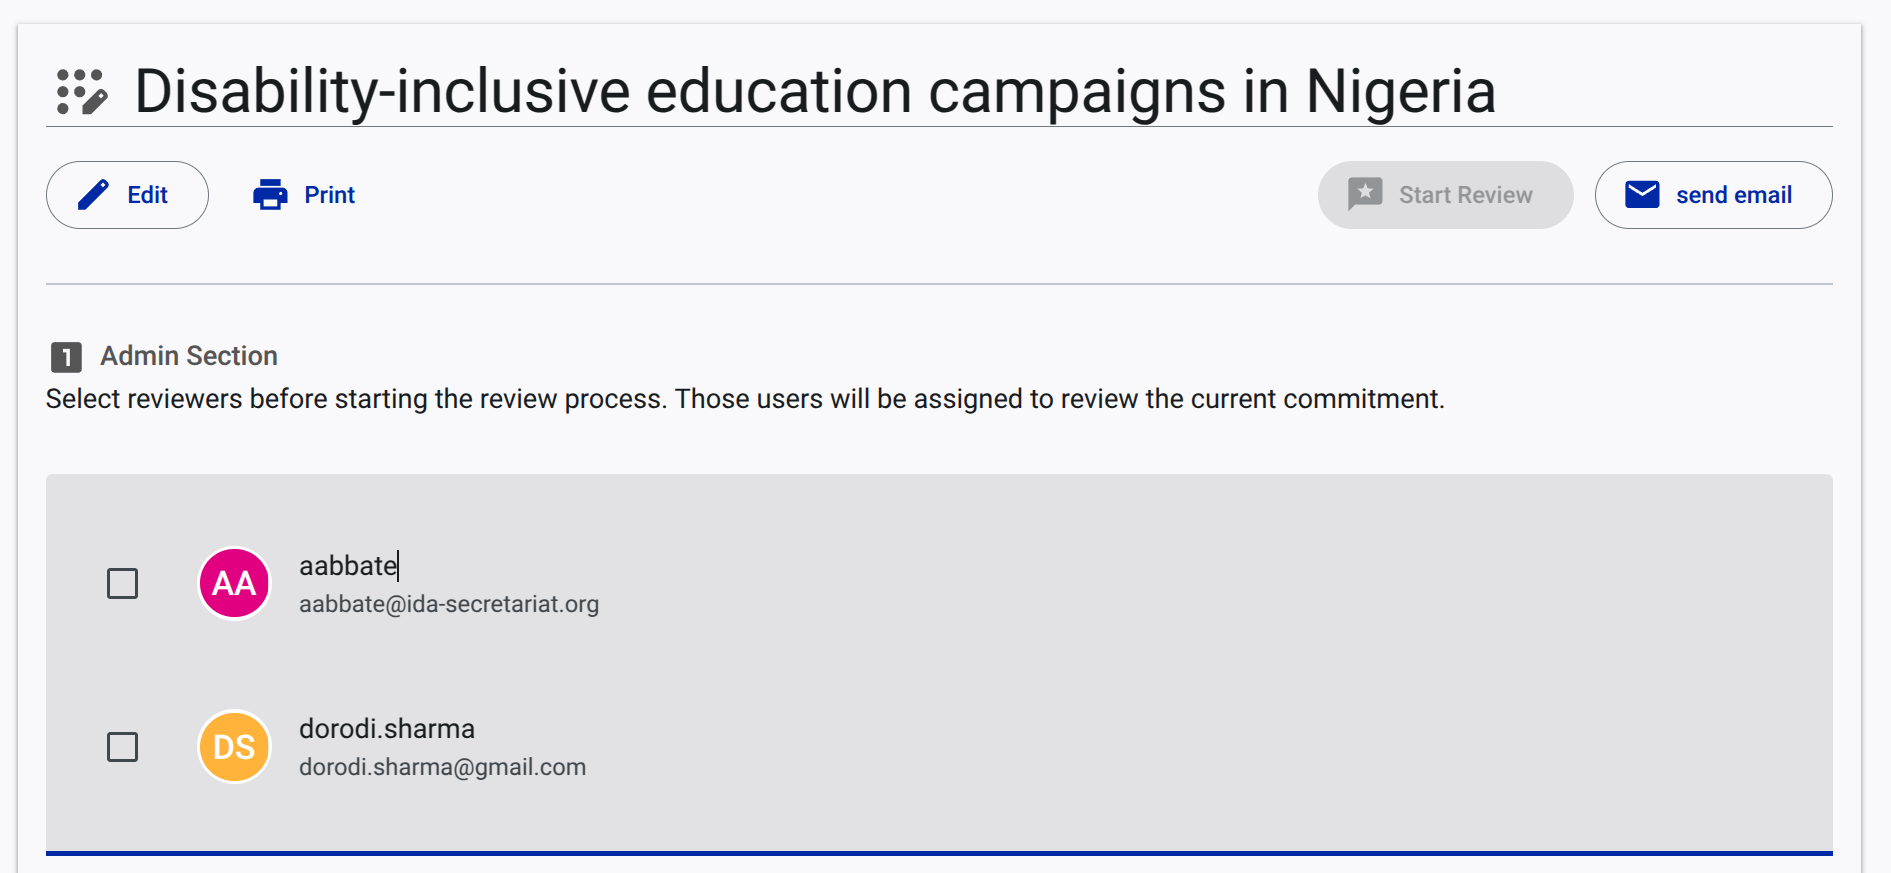Image resolution: width=1891 pixels, height=873 pixels.
Task: Click the dorodi.sharma@gmail.com email address
Action: [x=443, y=767]
